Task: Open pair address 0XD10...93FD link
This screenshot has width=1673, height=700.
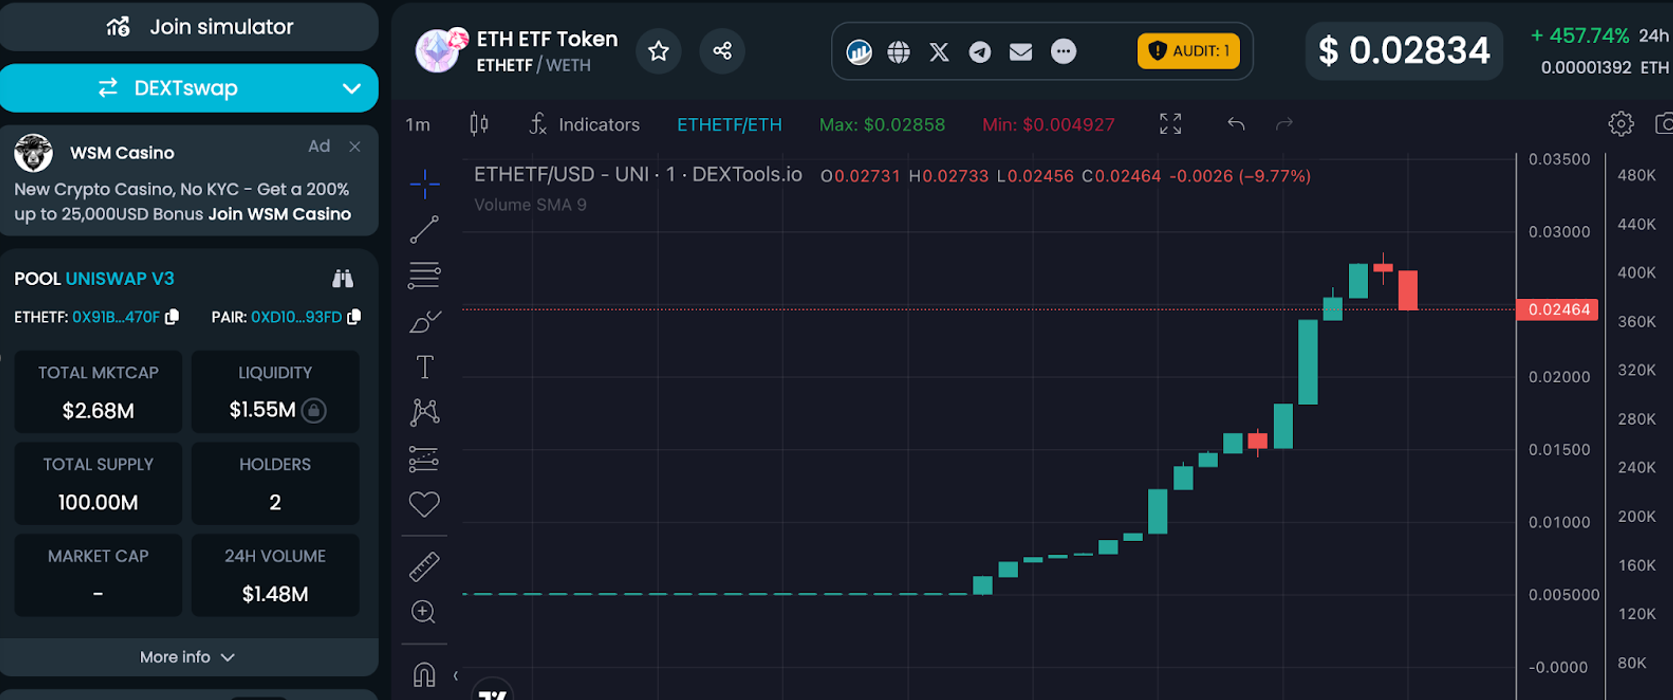Action: point(296,317)
